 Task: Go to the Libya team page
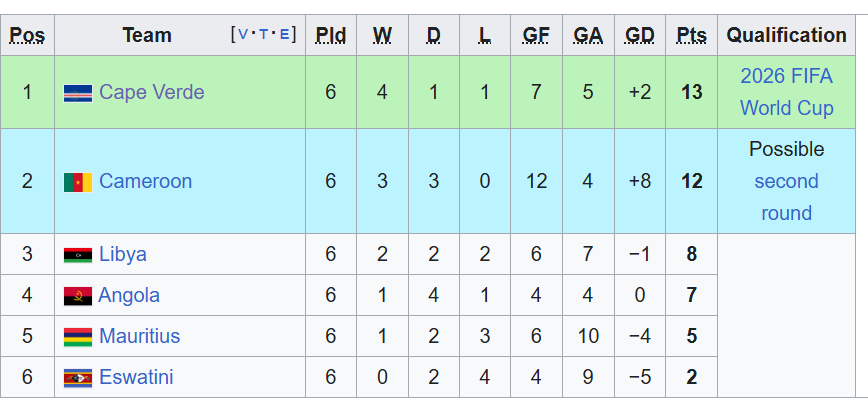click(x=123, y=254)
